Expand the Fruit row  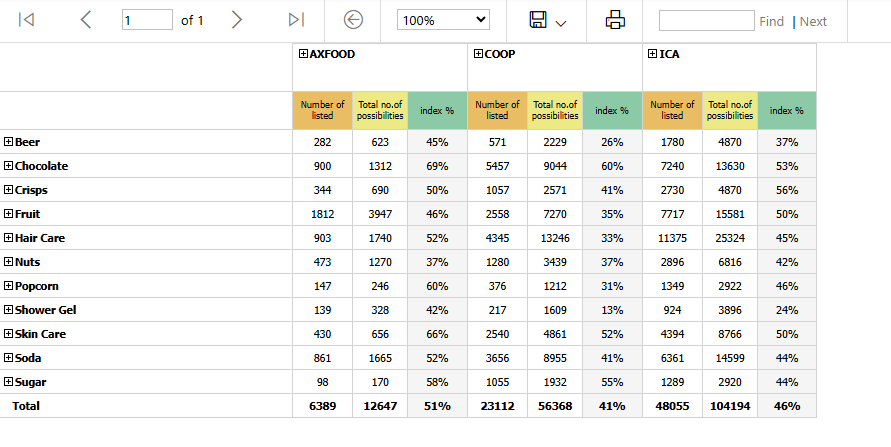[x=9, y=214]
